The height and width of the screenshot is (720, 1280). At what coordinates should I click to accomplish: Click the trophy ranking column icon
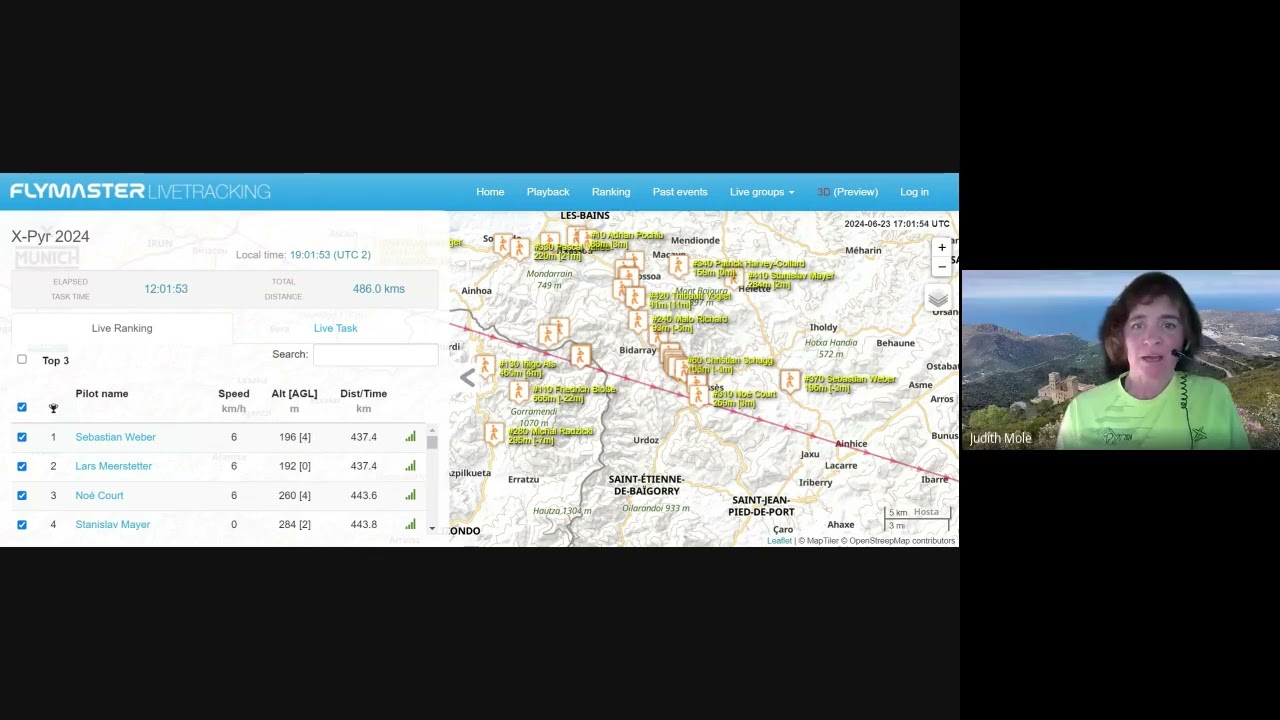click(x=53, y=407)
